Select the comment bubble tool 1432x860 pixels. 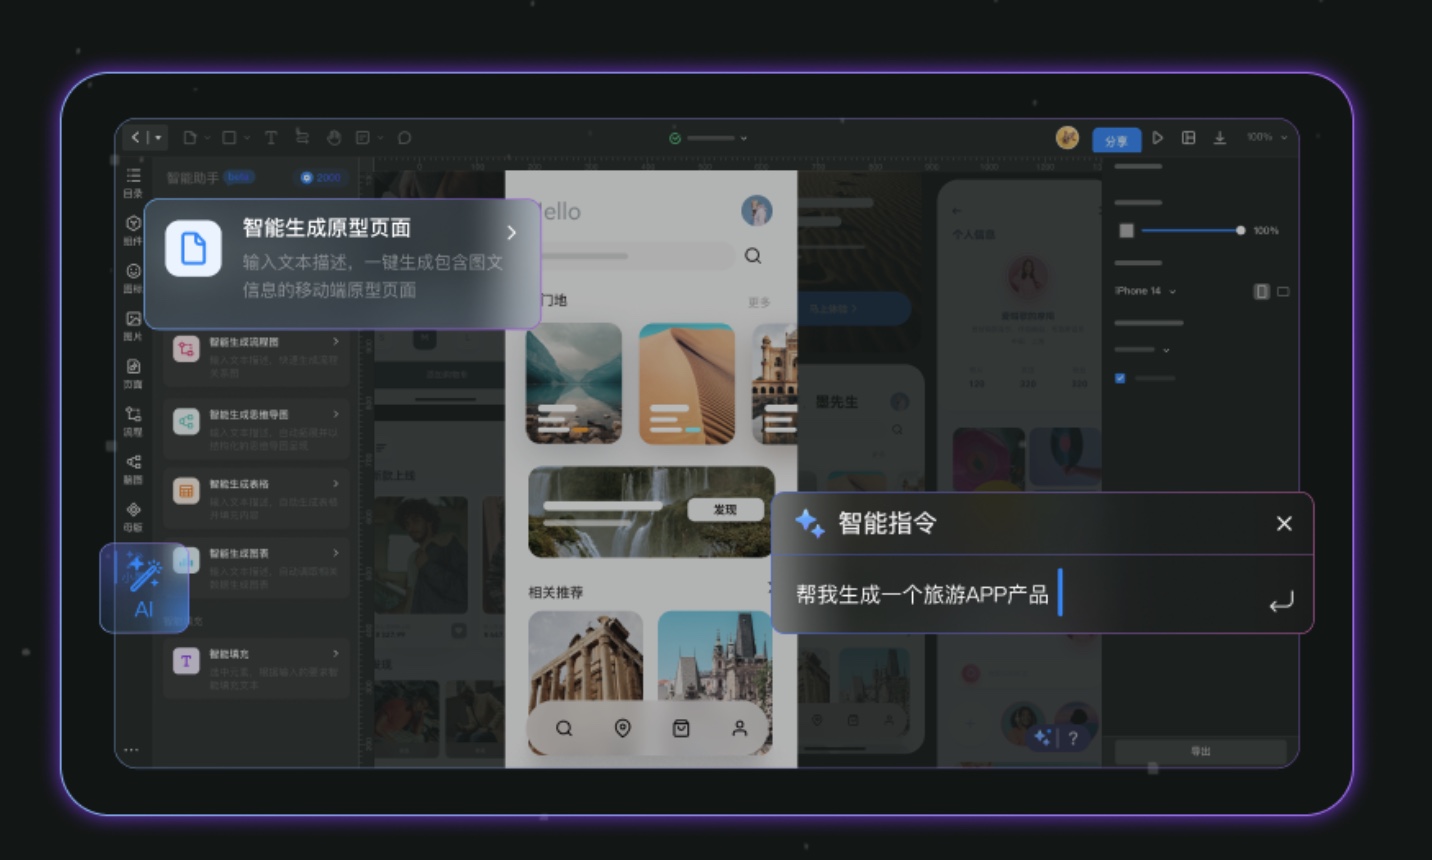[x=404, y=138]
